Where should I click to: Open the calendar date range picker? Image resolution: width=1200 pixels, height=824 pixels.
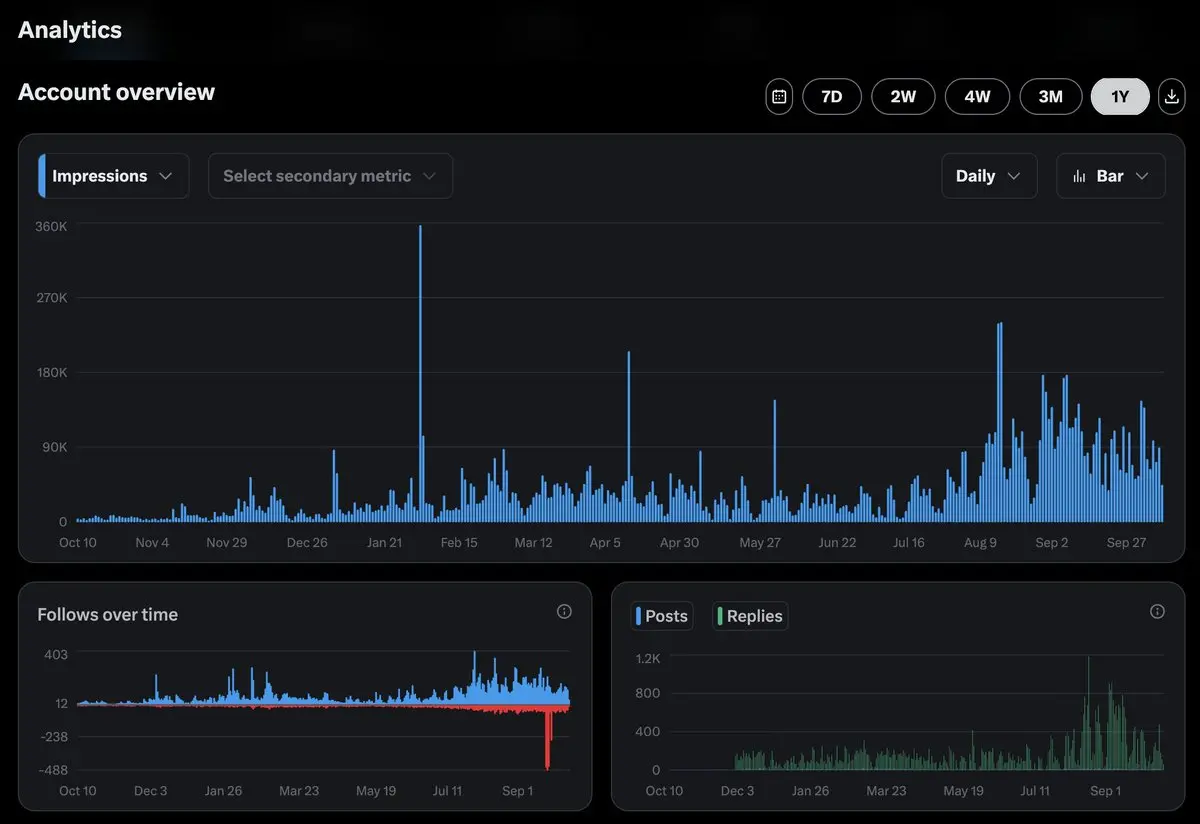[x=779, y=97]
